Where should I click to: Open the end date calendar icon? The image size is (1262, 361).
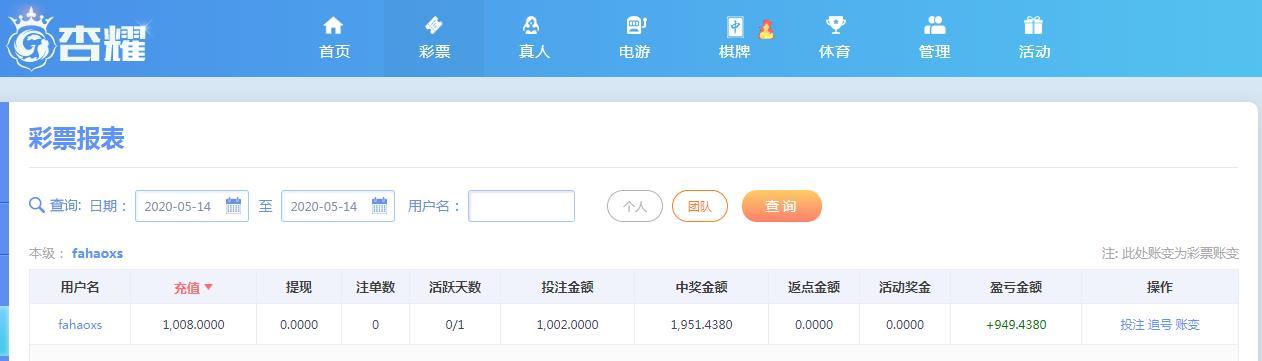click(379, 205)
